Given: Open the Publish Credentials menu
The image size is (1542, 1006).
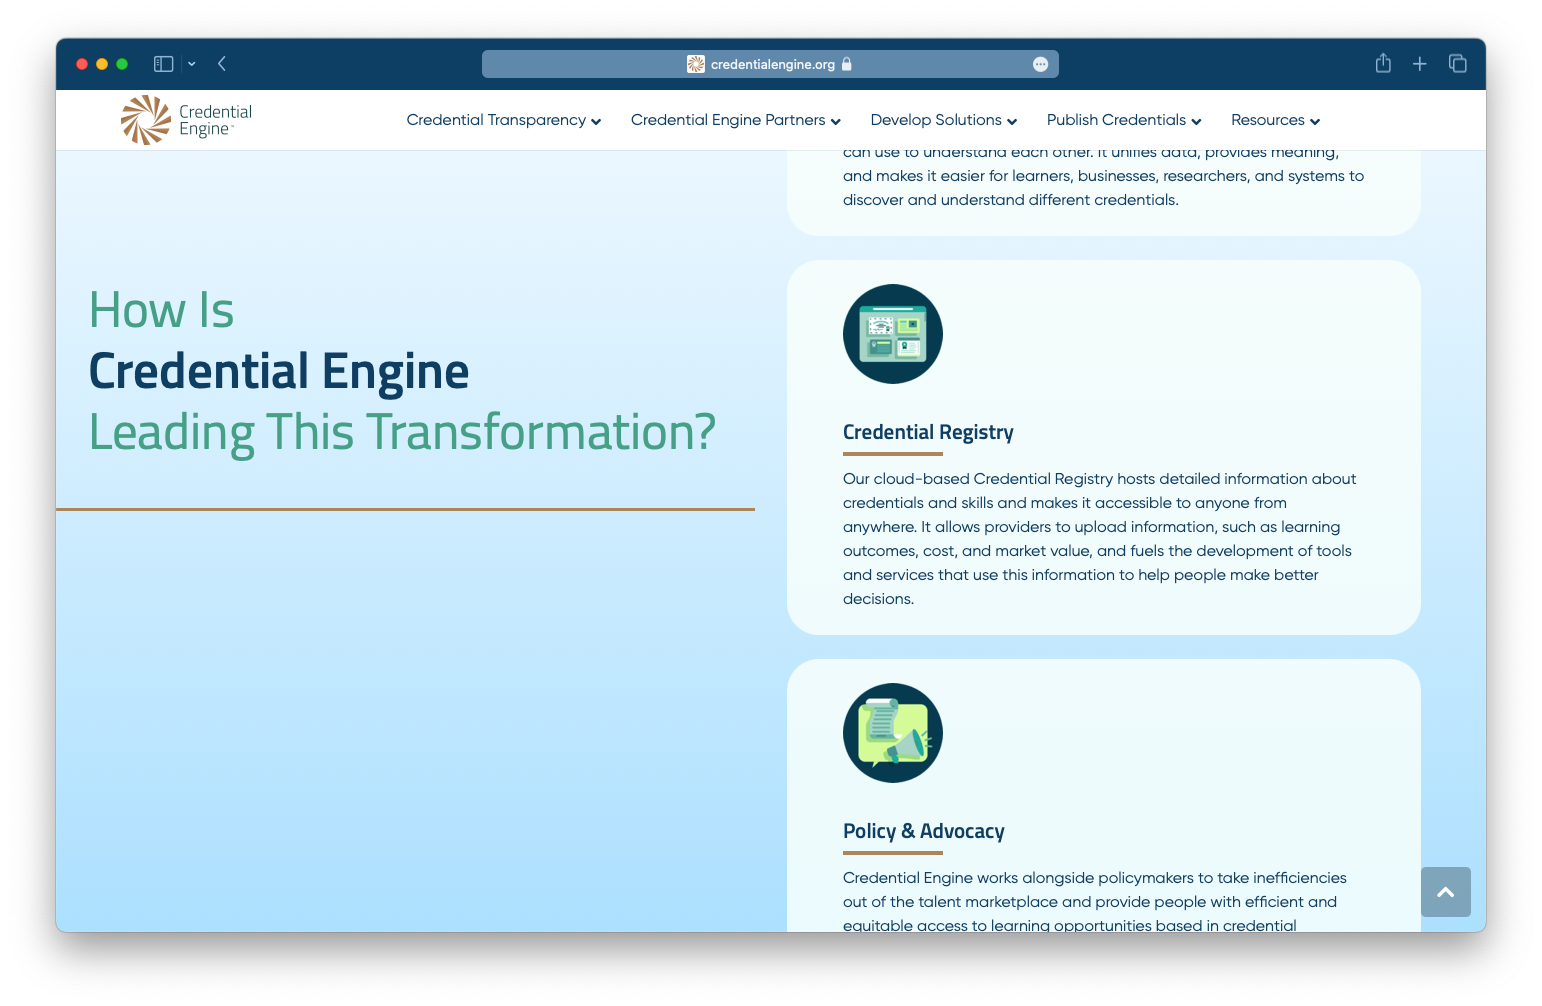Looking at the screenshot, I should 1124,120.
